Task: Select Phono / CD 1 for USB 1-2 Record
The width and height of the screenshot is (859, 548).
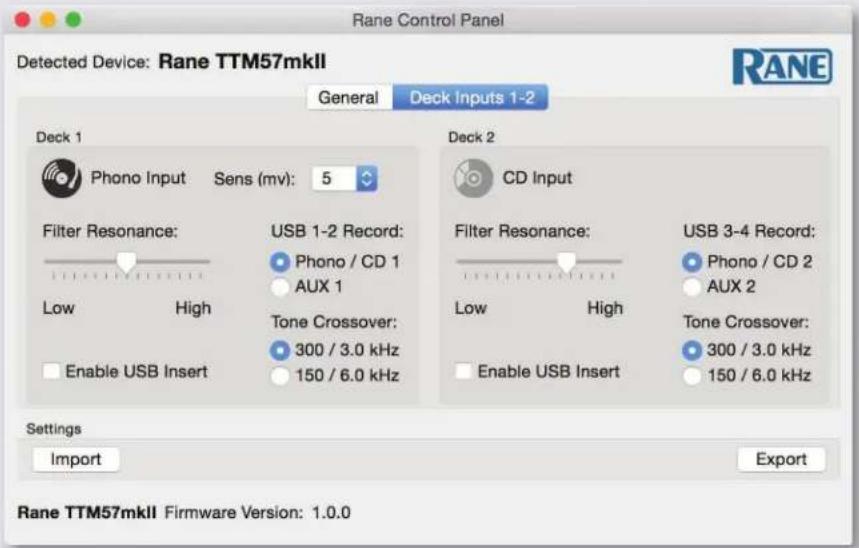Action: pos(280,262)
